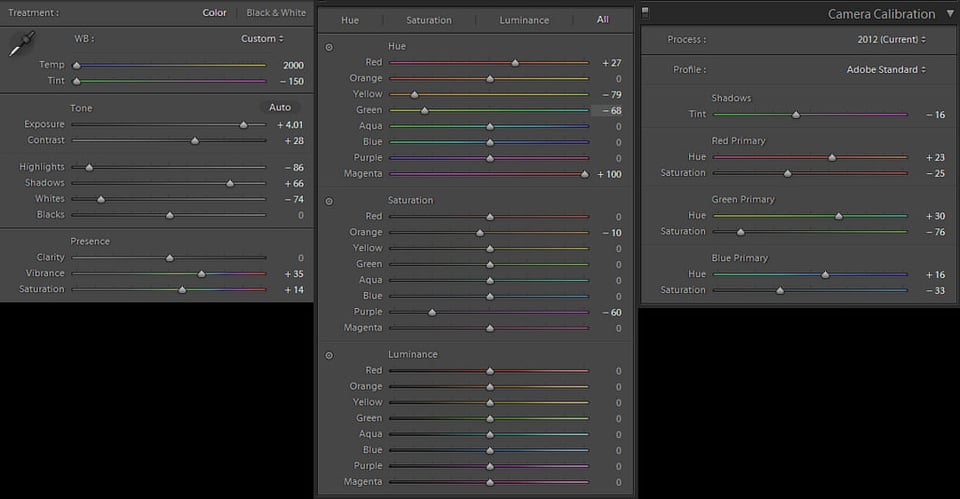Viewport: 960px width, 499px height.
Task: Click the Clarity slider handle
Action: [170, 258]
